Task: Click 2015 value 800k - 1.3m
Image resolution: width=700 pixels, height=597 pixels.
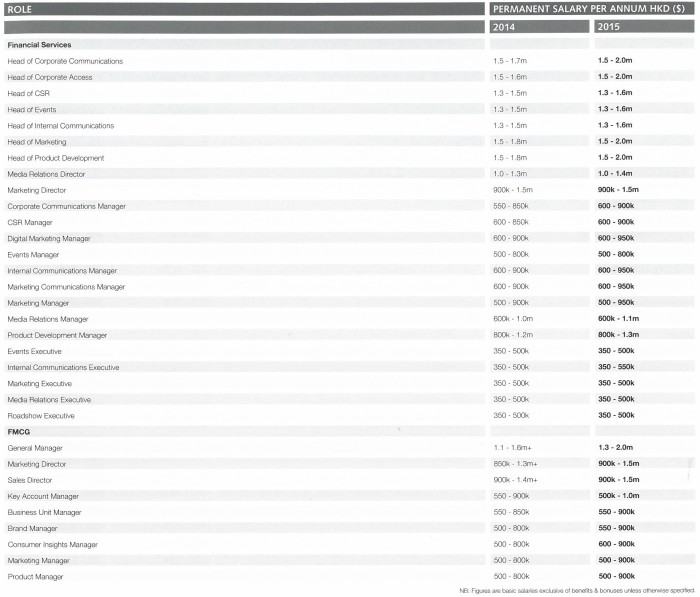Action: [618, 334]
